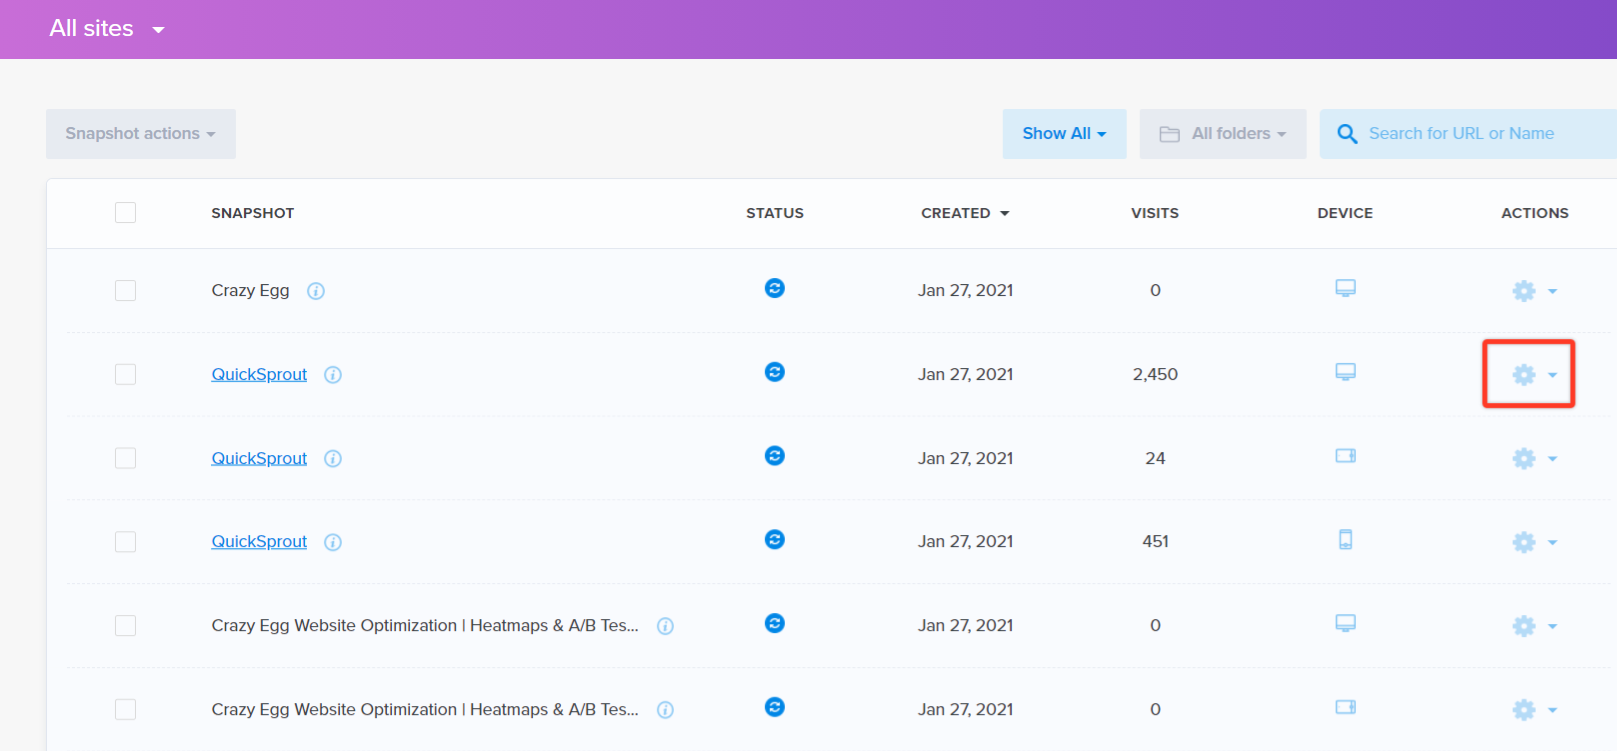
Task: Open QuickSprout link with 451 visits
Action: 259,542
